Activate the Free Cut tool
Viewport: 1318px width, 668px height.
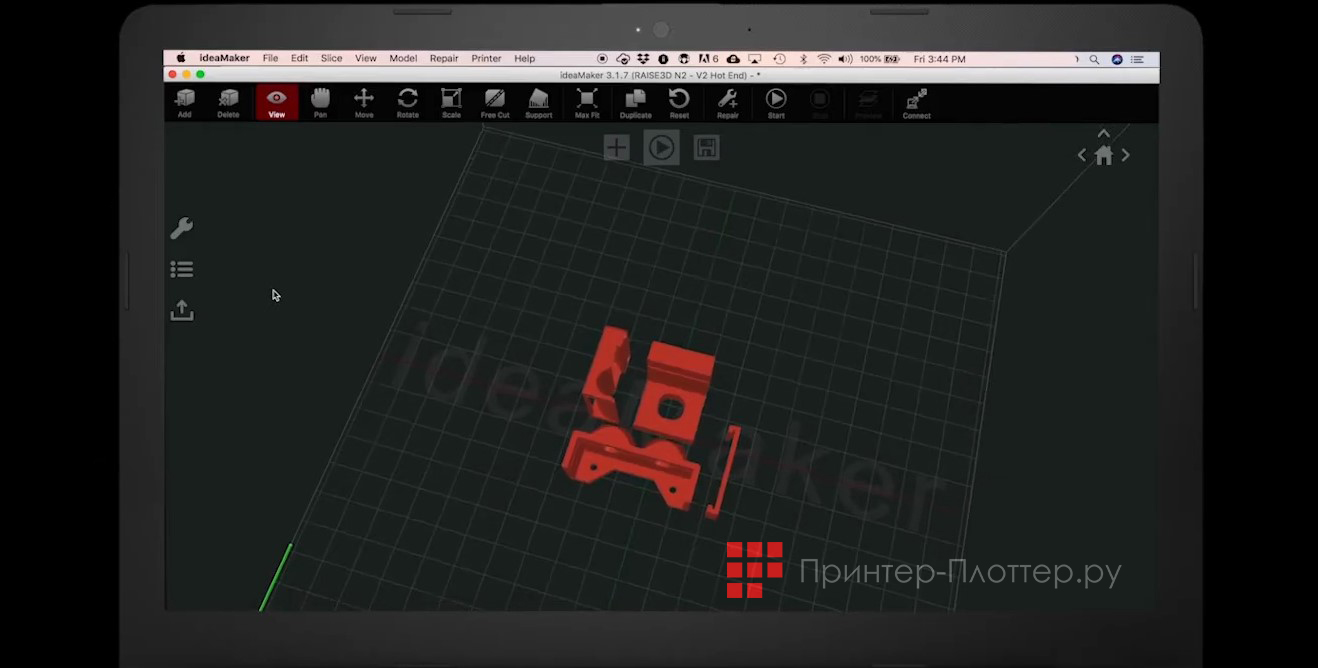click(495, 103)
